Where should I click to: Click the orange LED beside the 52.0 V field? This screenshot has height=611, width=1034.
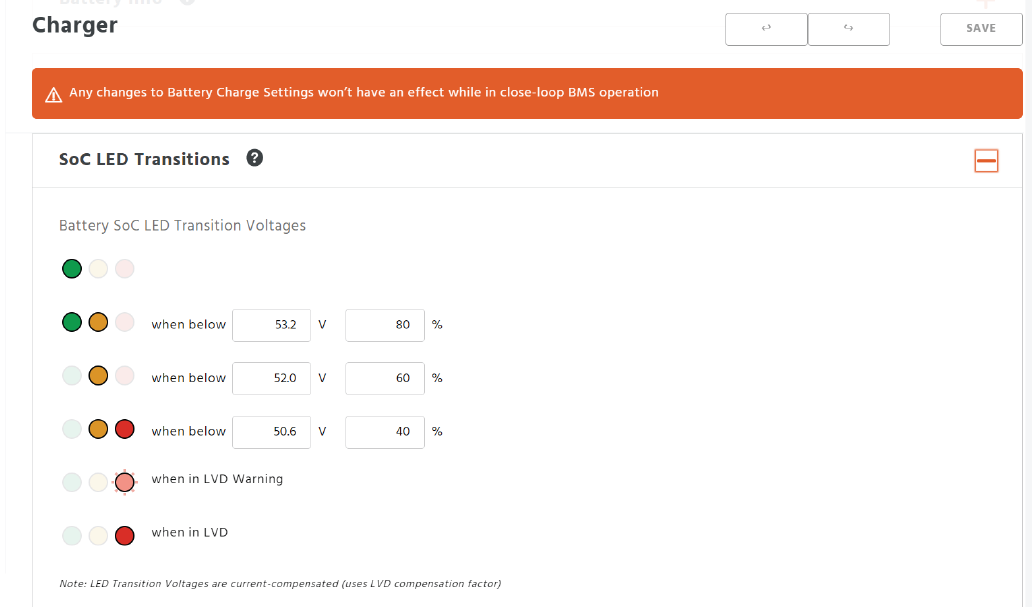coord(98,376)
